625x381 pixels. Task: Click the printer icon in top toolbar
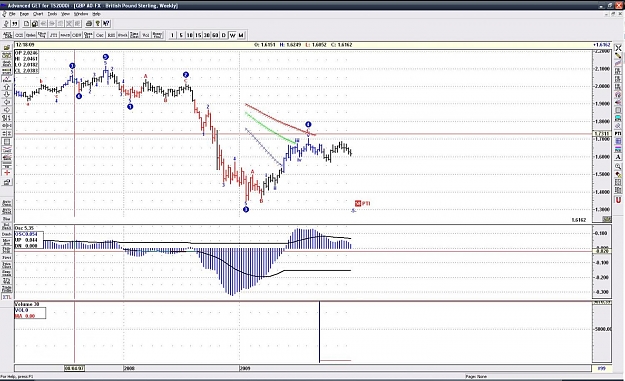click(89, 24)
